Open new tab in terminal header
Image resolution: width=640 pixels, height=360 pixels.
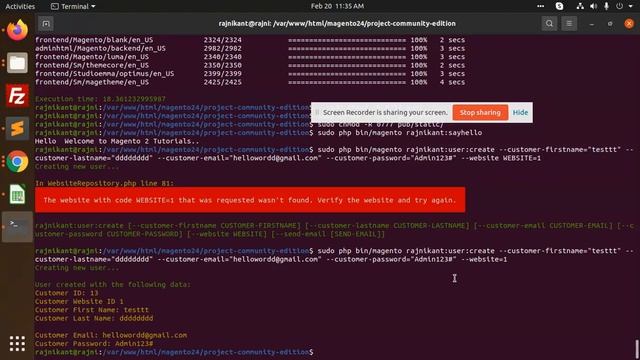[46, 24]
